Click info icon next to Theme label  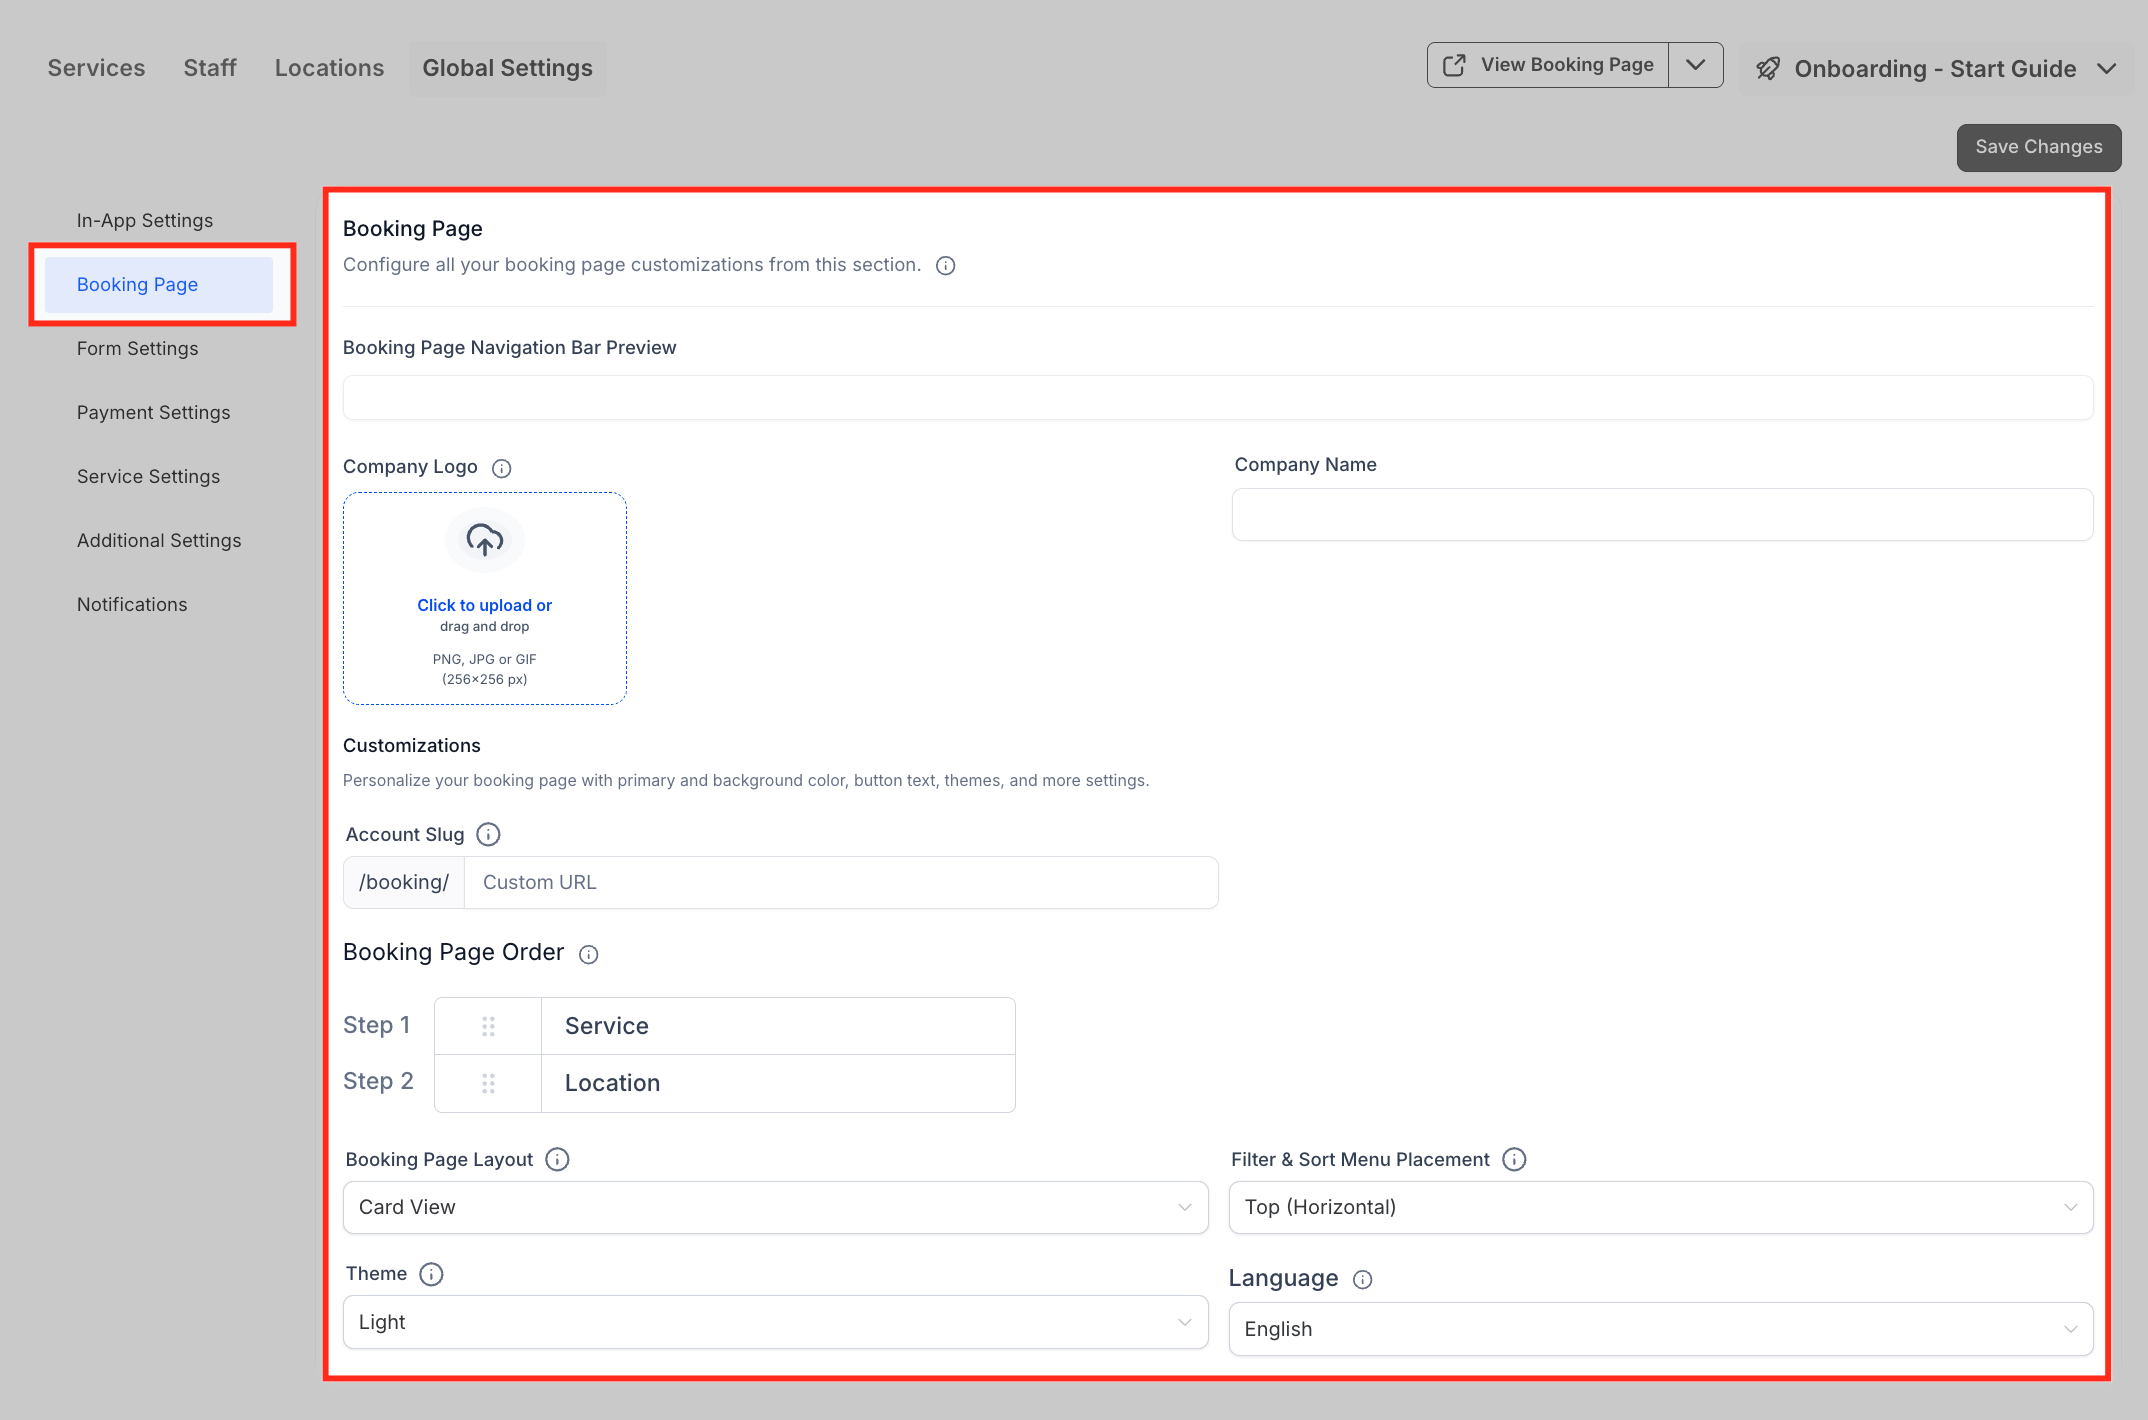[431, 1274]
